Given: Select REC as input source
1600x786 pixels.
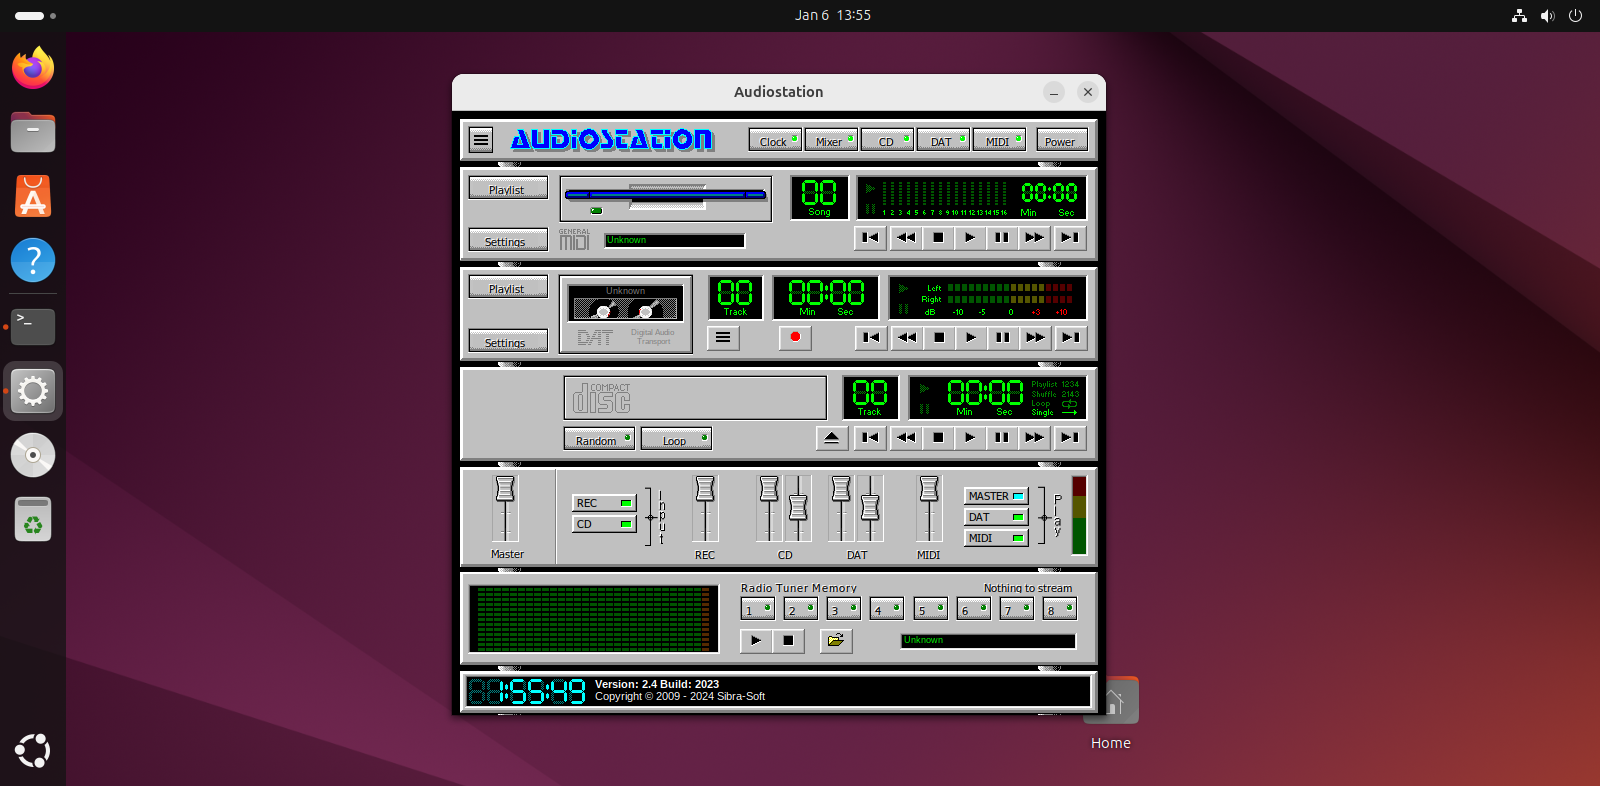Looking at the screenshot, I should pos(604,503).
